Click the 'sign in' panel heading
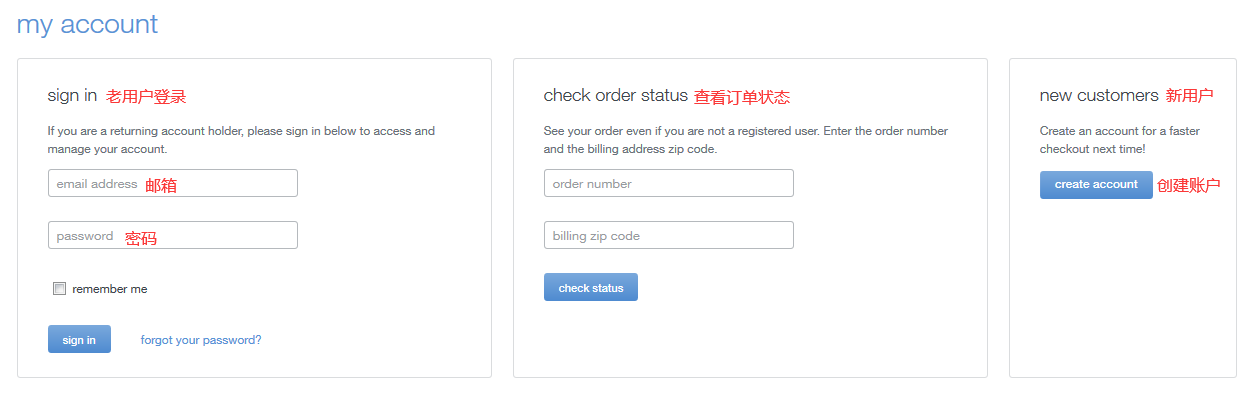The height and width of the screenshot is (401, 1255). coord(72,96)
